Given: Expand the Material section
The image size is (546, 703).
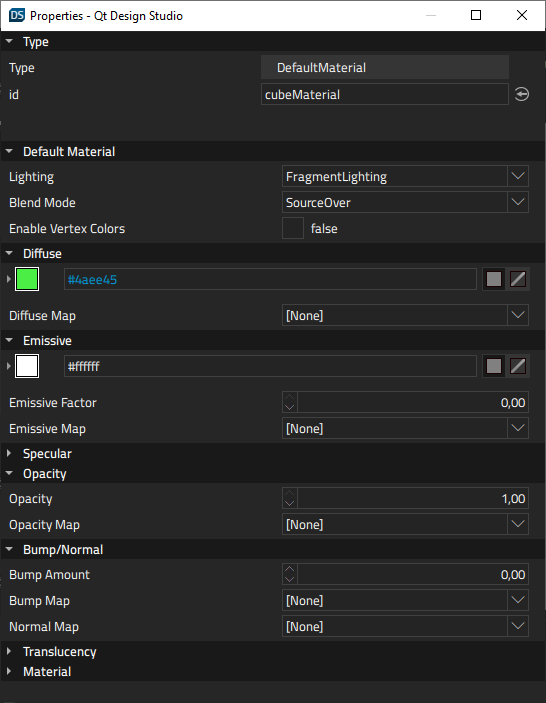Looking at the screenshot, I should (x=9, y=671).
